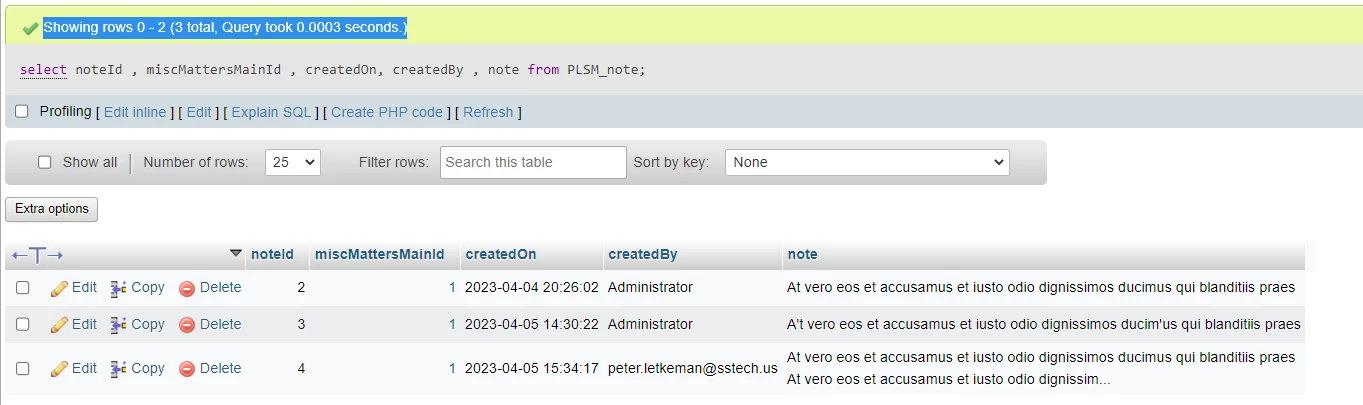Open the Explain SQL link
1363x405 pixels.
tap(272, 112)
